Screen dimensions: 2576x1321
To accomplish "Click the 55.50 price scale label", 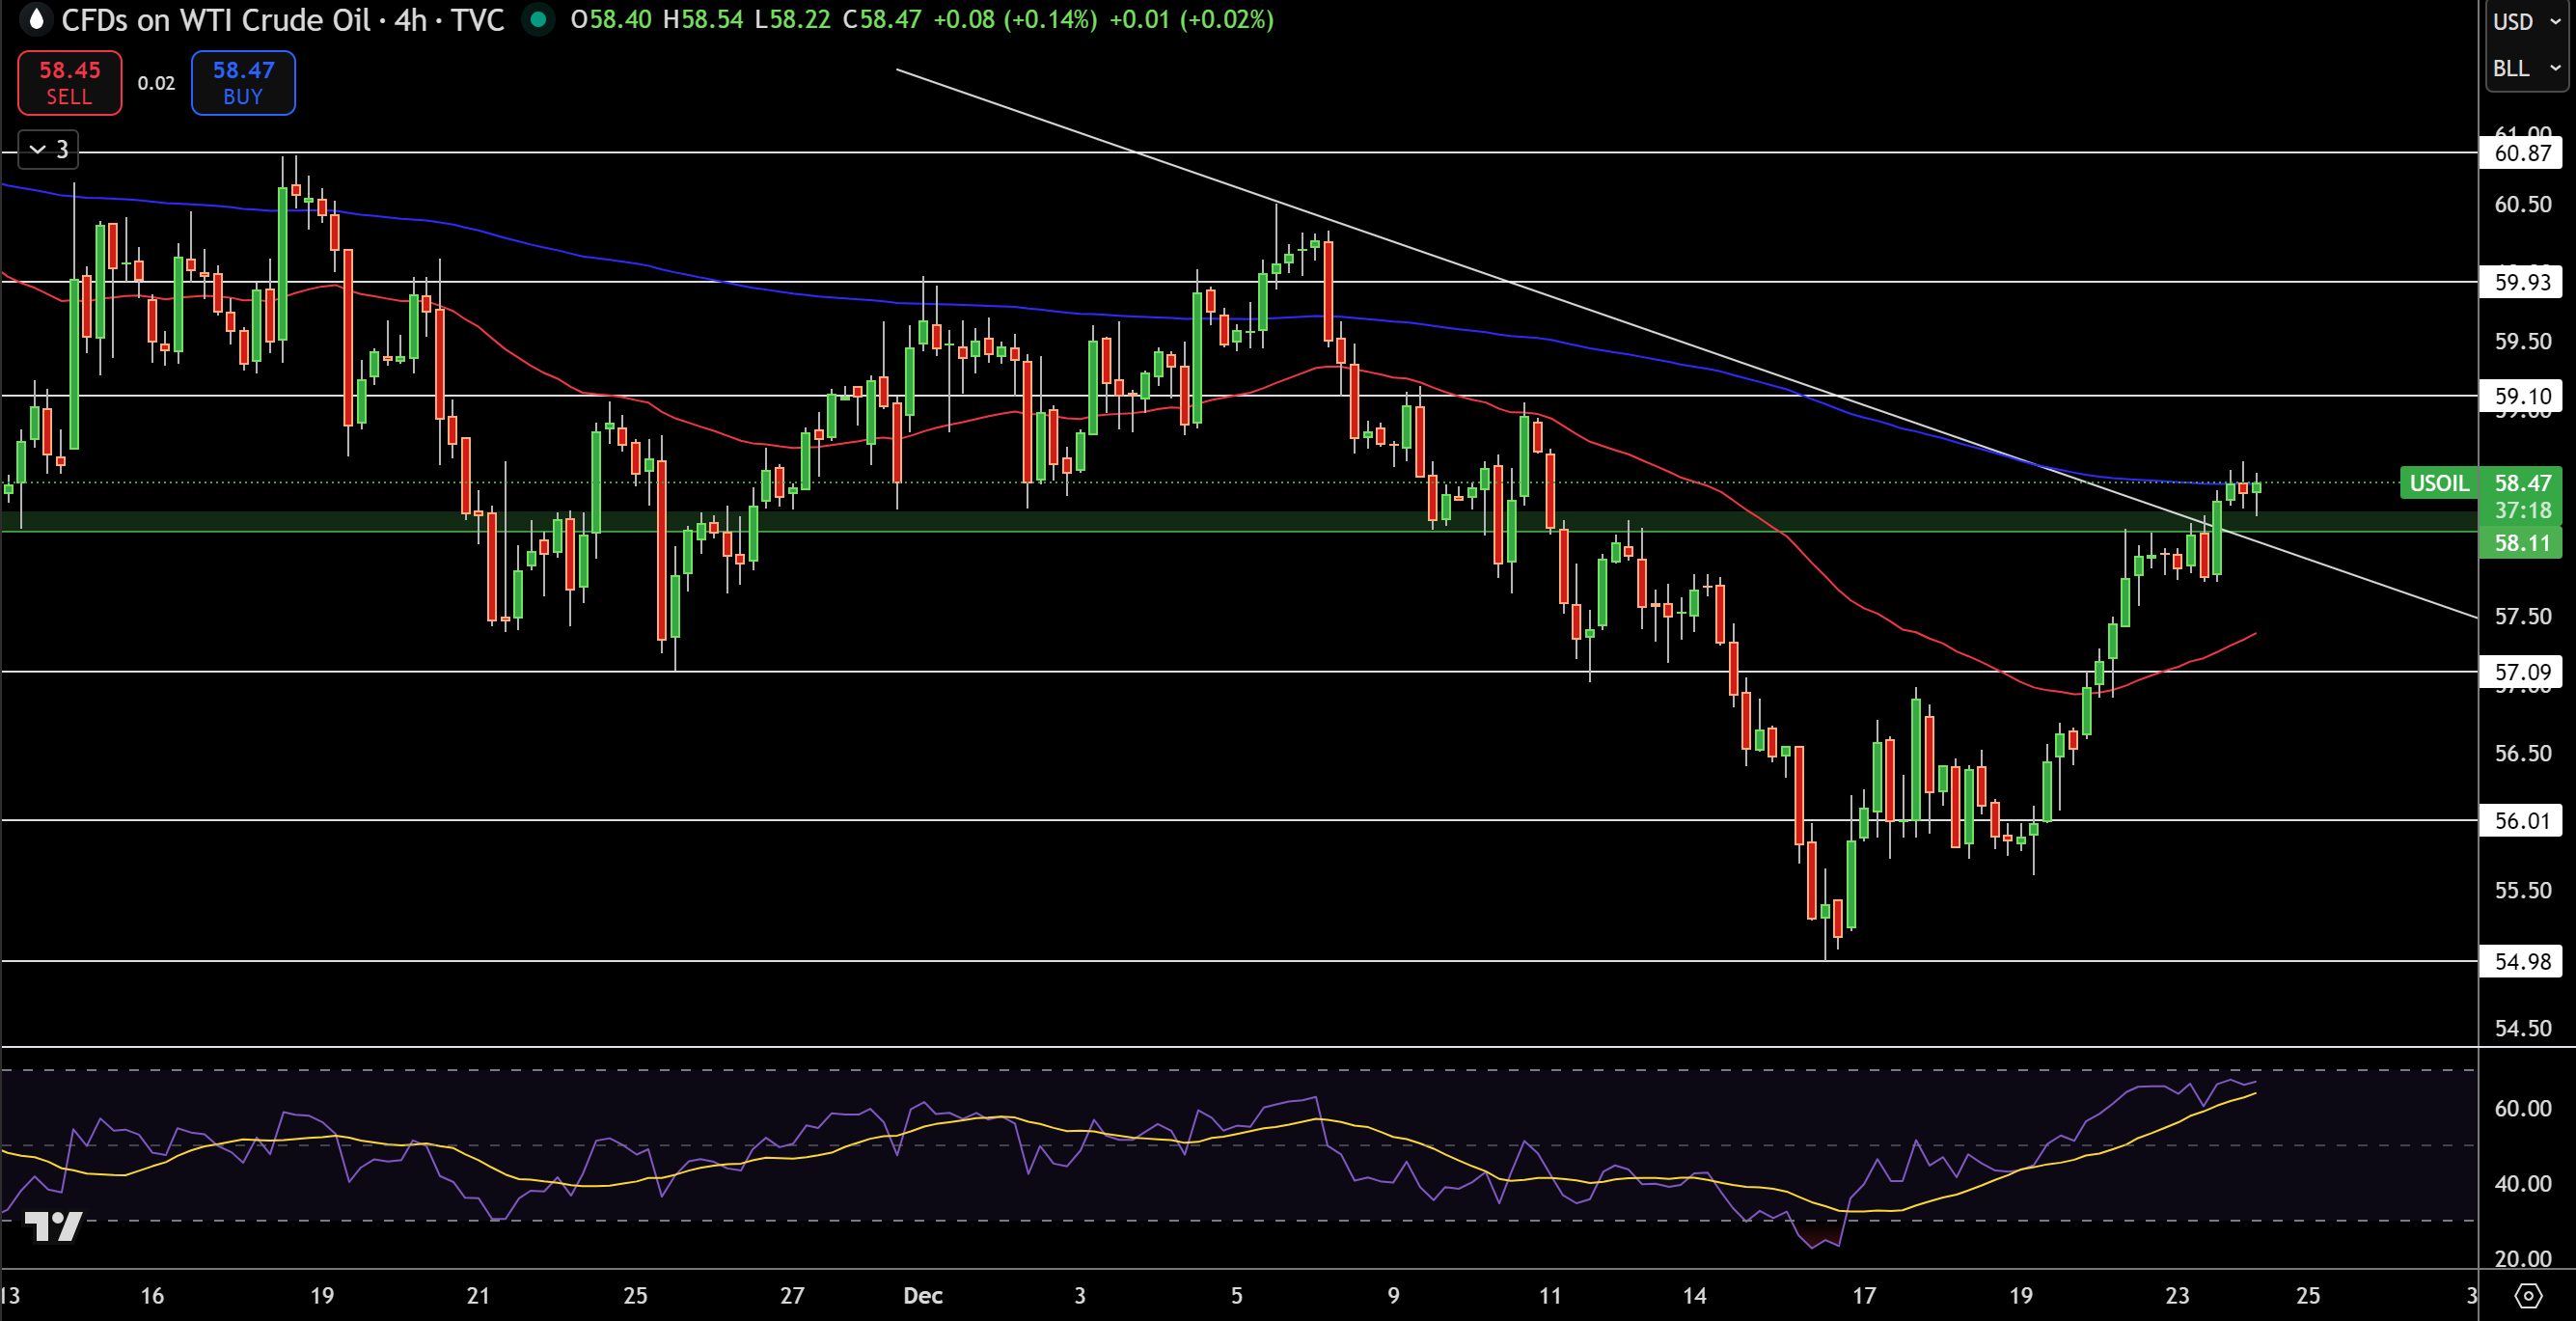I will click(x=2522, y=890).
